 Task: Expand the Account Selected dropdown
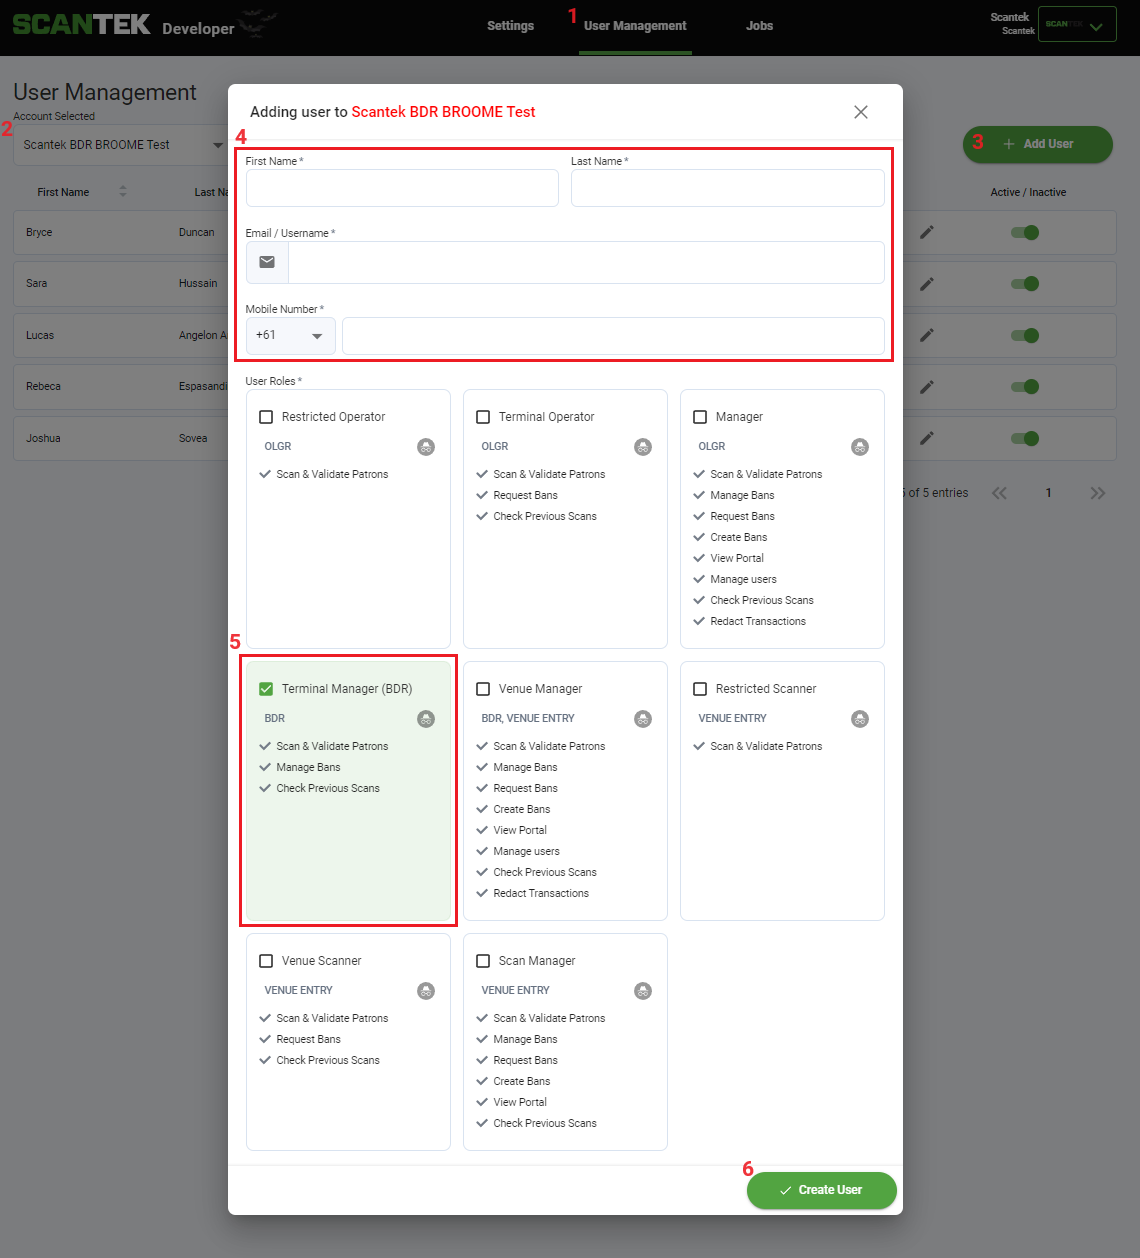pos(120,145)
